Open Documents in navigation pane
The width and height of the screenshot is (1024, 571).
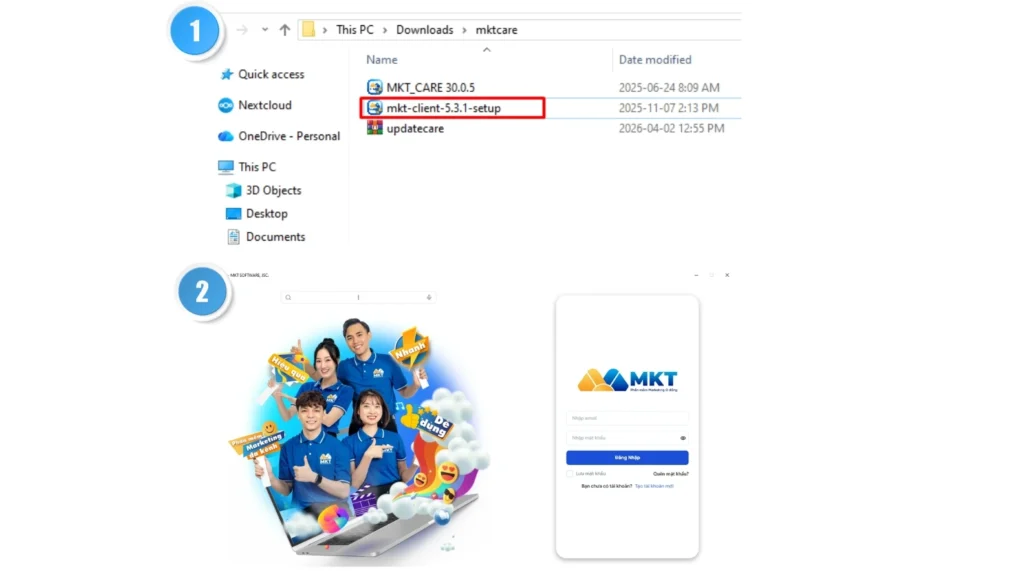click(275, 237)
